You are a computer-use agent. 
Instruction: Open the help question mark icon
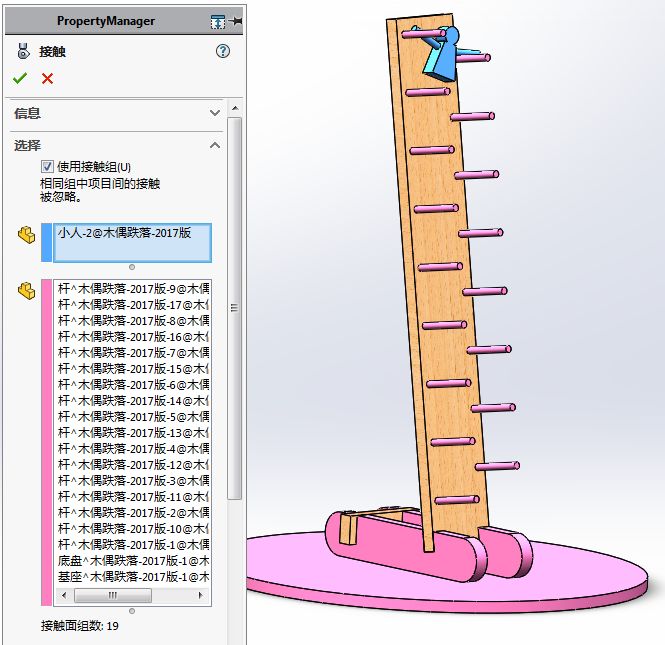click(x=223, y=51)
